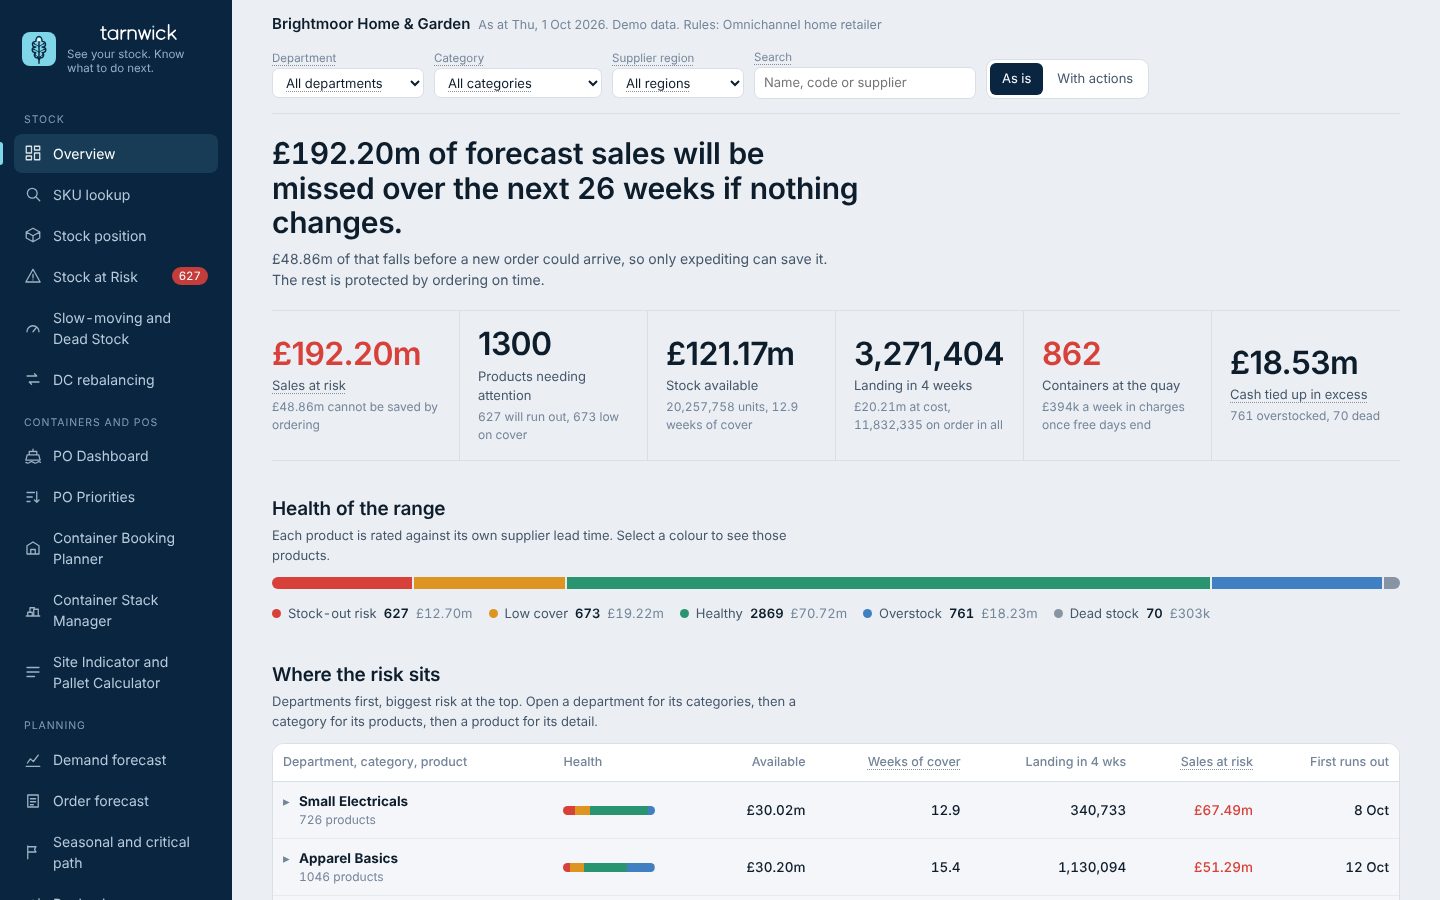Click the PO Priorities sort icon
1440x900 pixels.
33,497
